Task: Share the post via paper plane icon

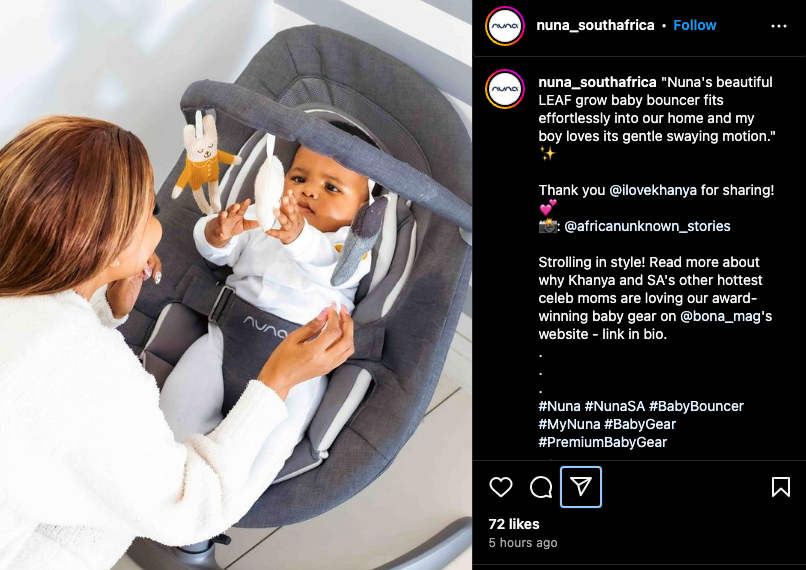Action: point(581,487)
